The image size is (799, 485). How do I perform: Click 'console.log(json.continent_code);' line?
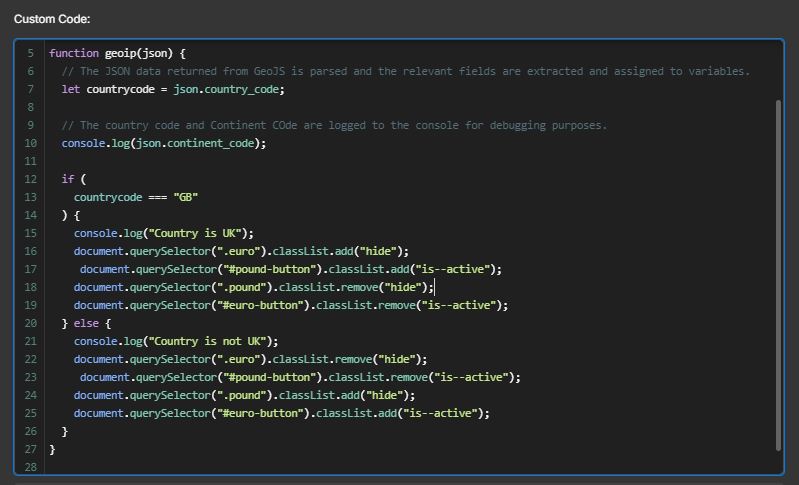[164, 143]
